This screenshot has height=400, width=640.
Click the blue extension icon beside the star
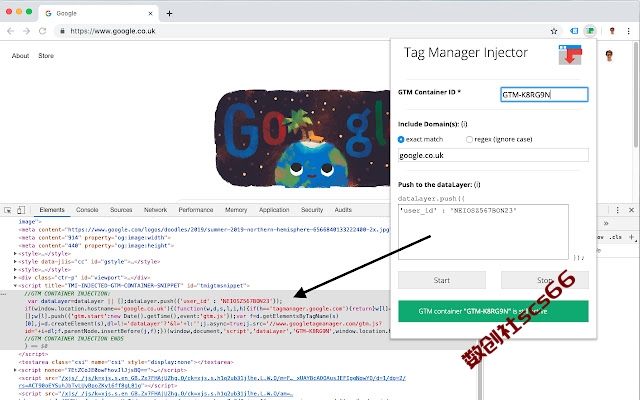point(574,31)
